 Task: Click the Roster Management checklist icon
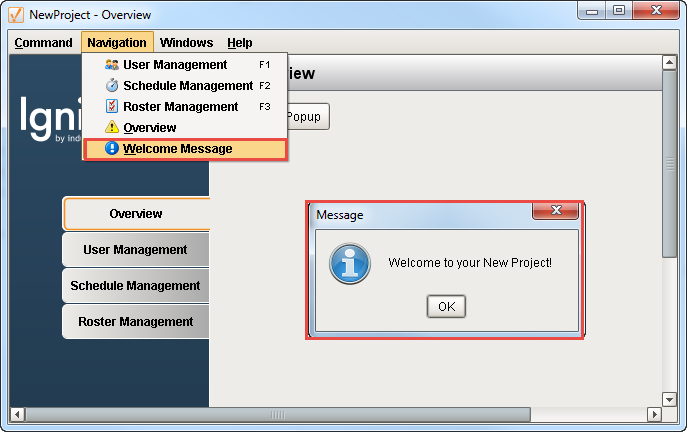point(112,107)
